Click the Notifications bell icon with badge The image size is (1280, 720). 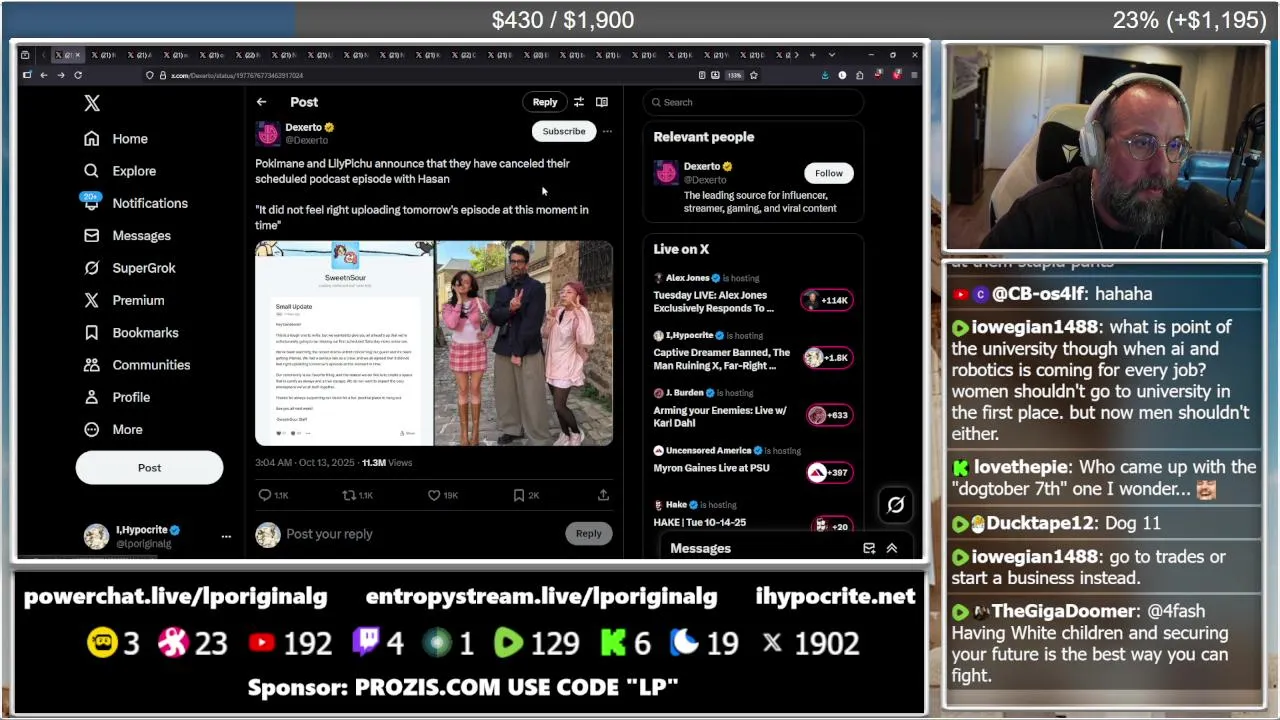coord(92,203)
